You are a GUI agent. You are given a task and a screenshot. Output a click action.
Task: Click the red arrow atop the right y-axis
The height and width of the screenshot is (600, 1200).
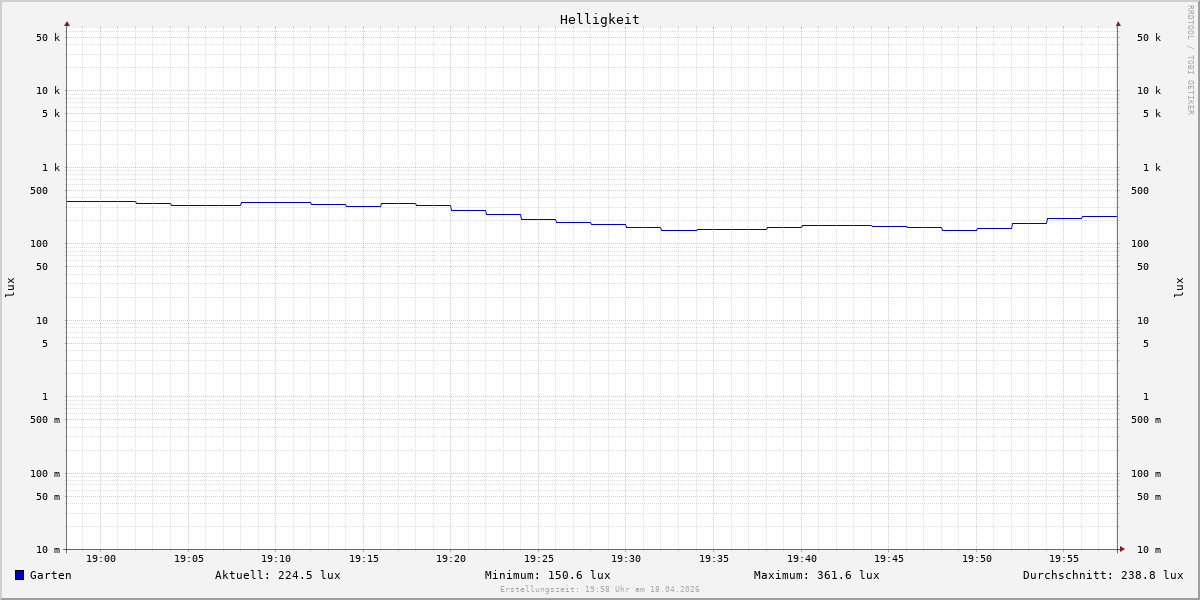1118,24
